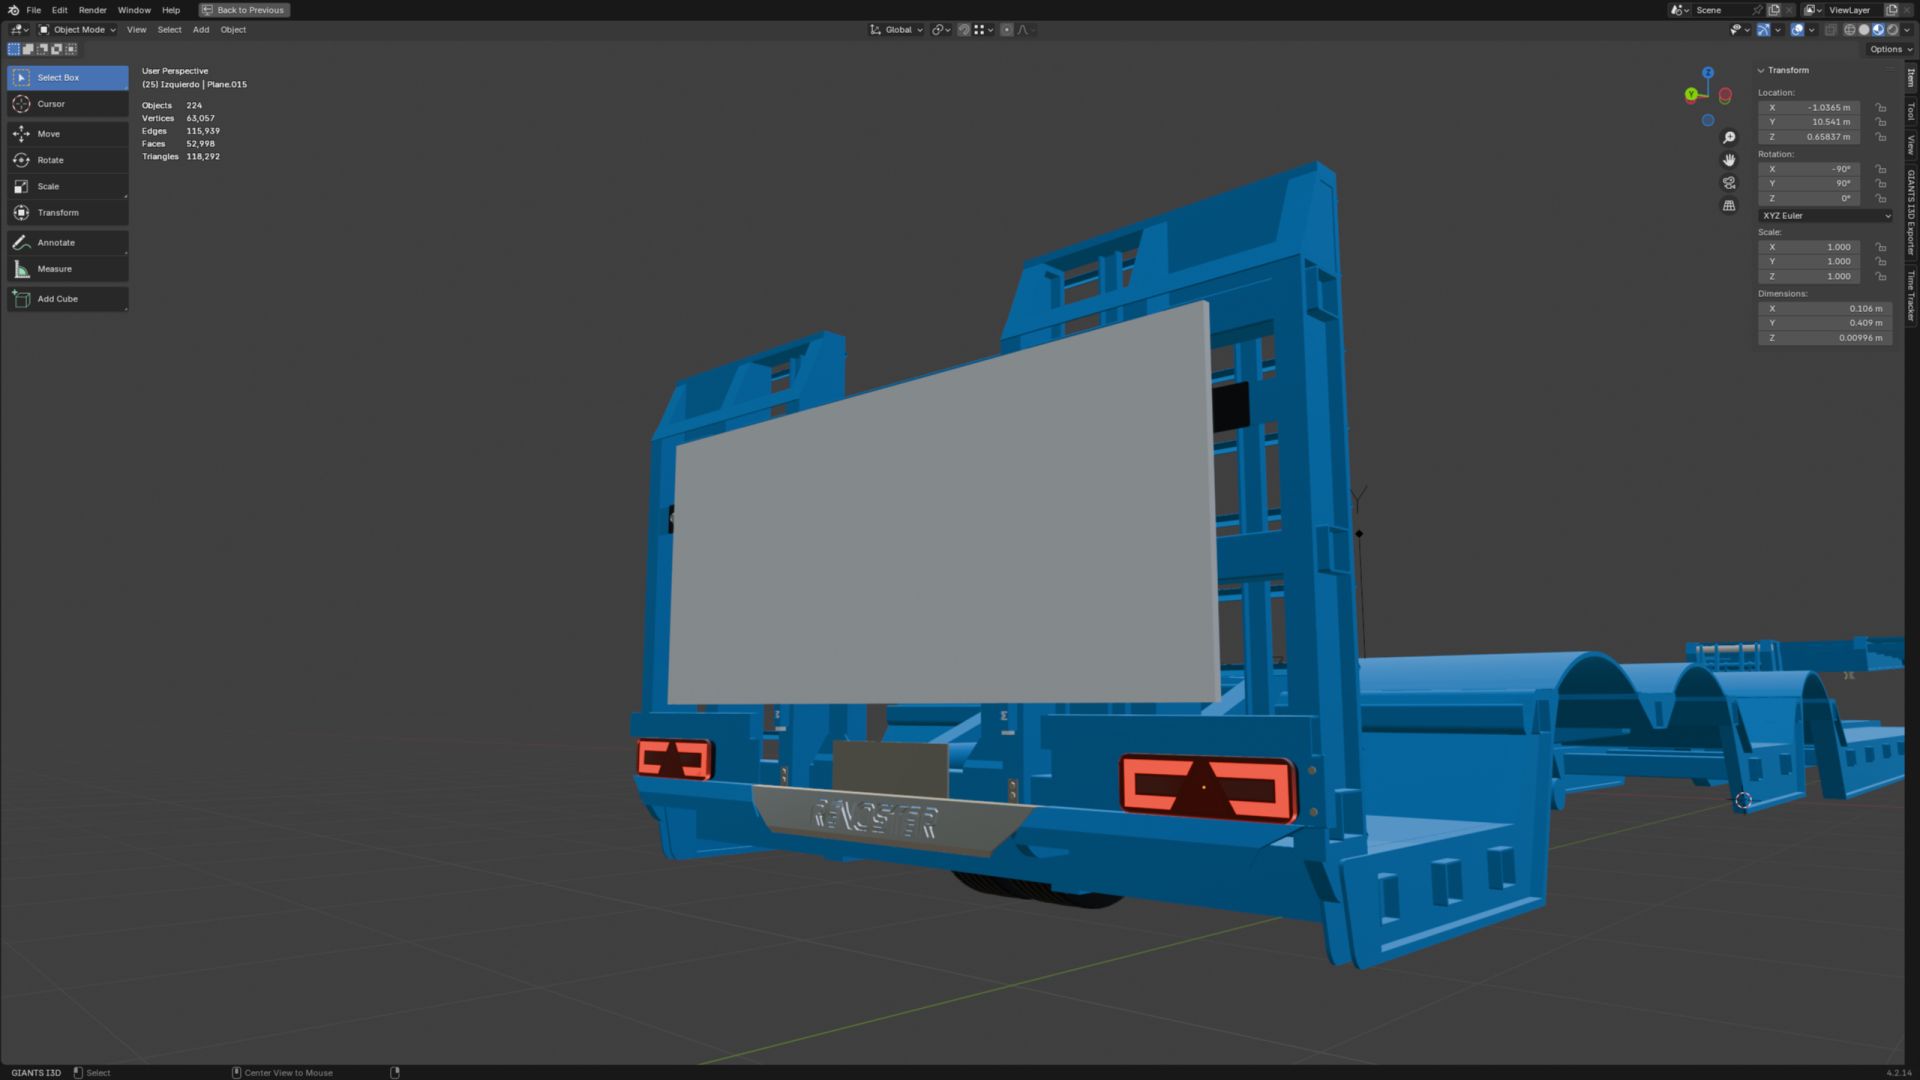Switch to GIANTS I3D Exporter tab
Image resolution: width=1920 pixels, height=1080 pixels.
point(1911,212)
